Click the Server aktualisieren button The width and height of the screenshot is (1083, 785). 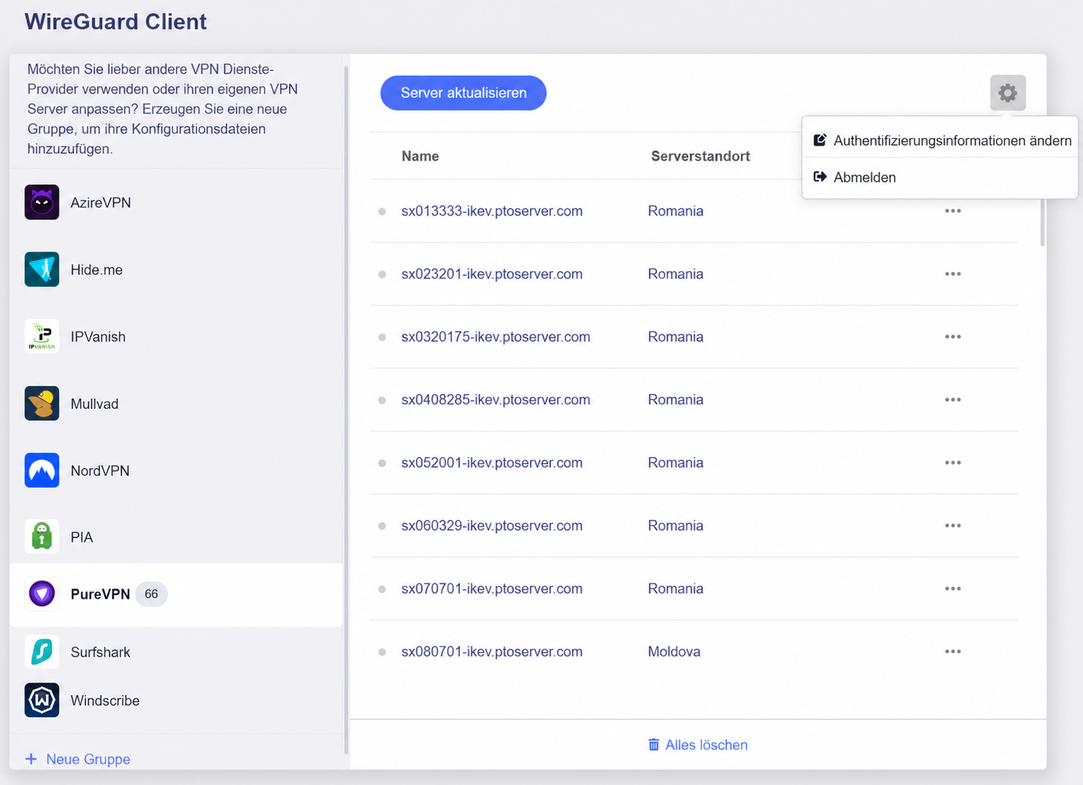pos(463,93)
